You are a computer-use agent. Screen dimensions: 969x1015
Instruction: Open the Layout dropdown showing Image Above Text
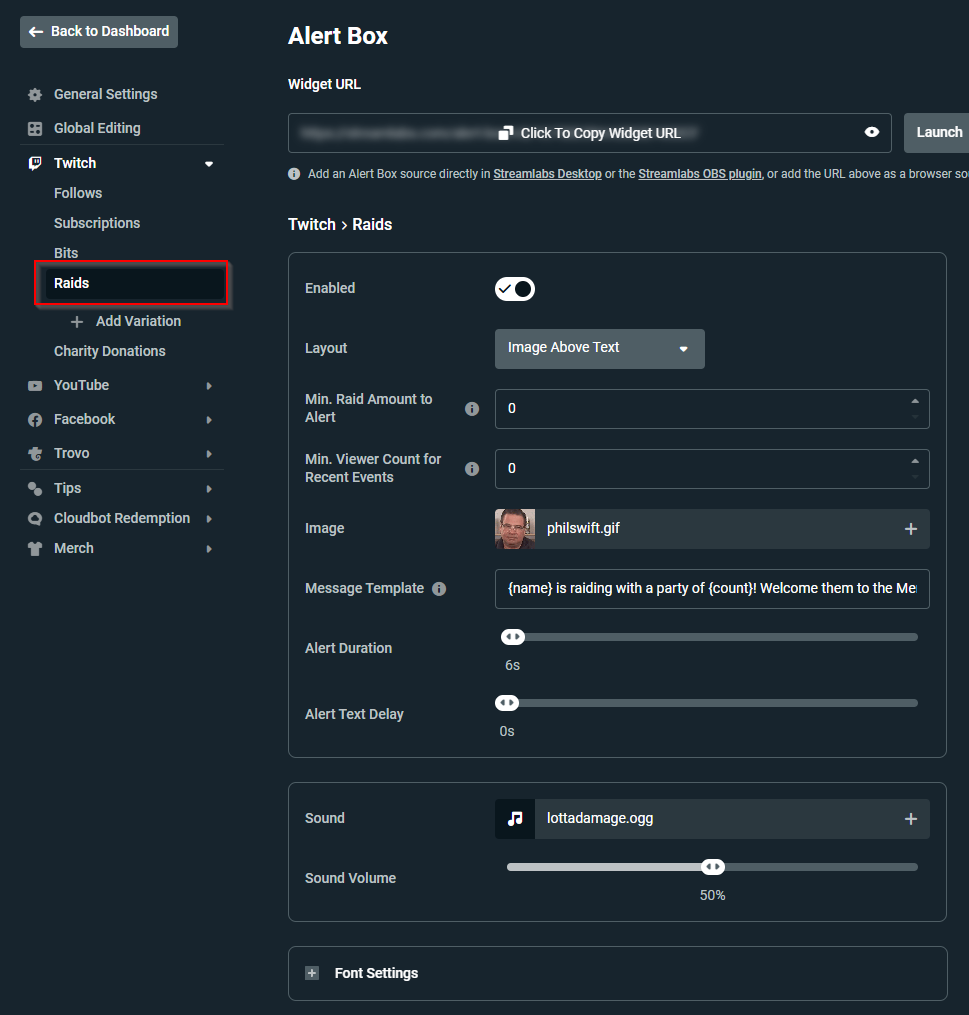point(599,348)
